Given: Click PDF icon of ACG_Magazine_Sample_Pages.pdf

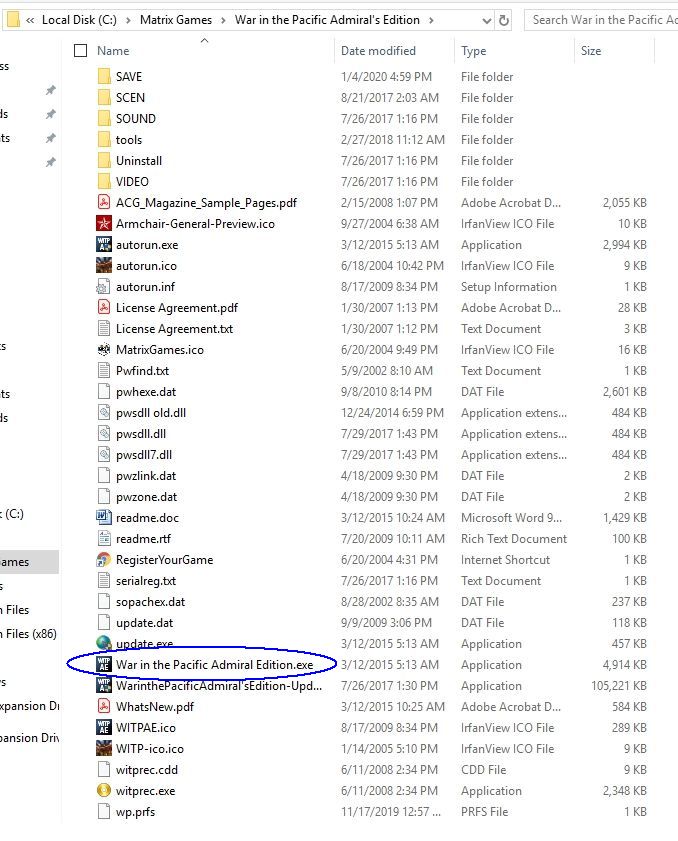Looking at the screenshot, I should pos(104,202).
